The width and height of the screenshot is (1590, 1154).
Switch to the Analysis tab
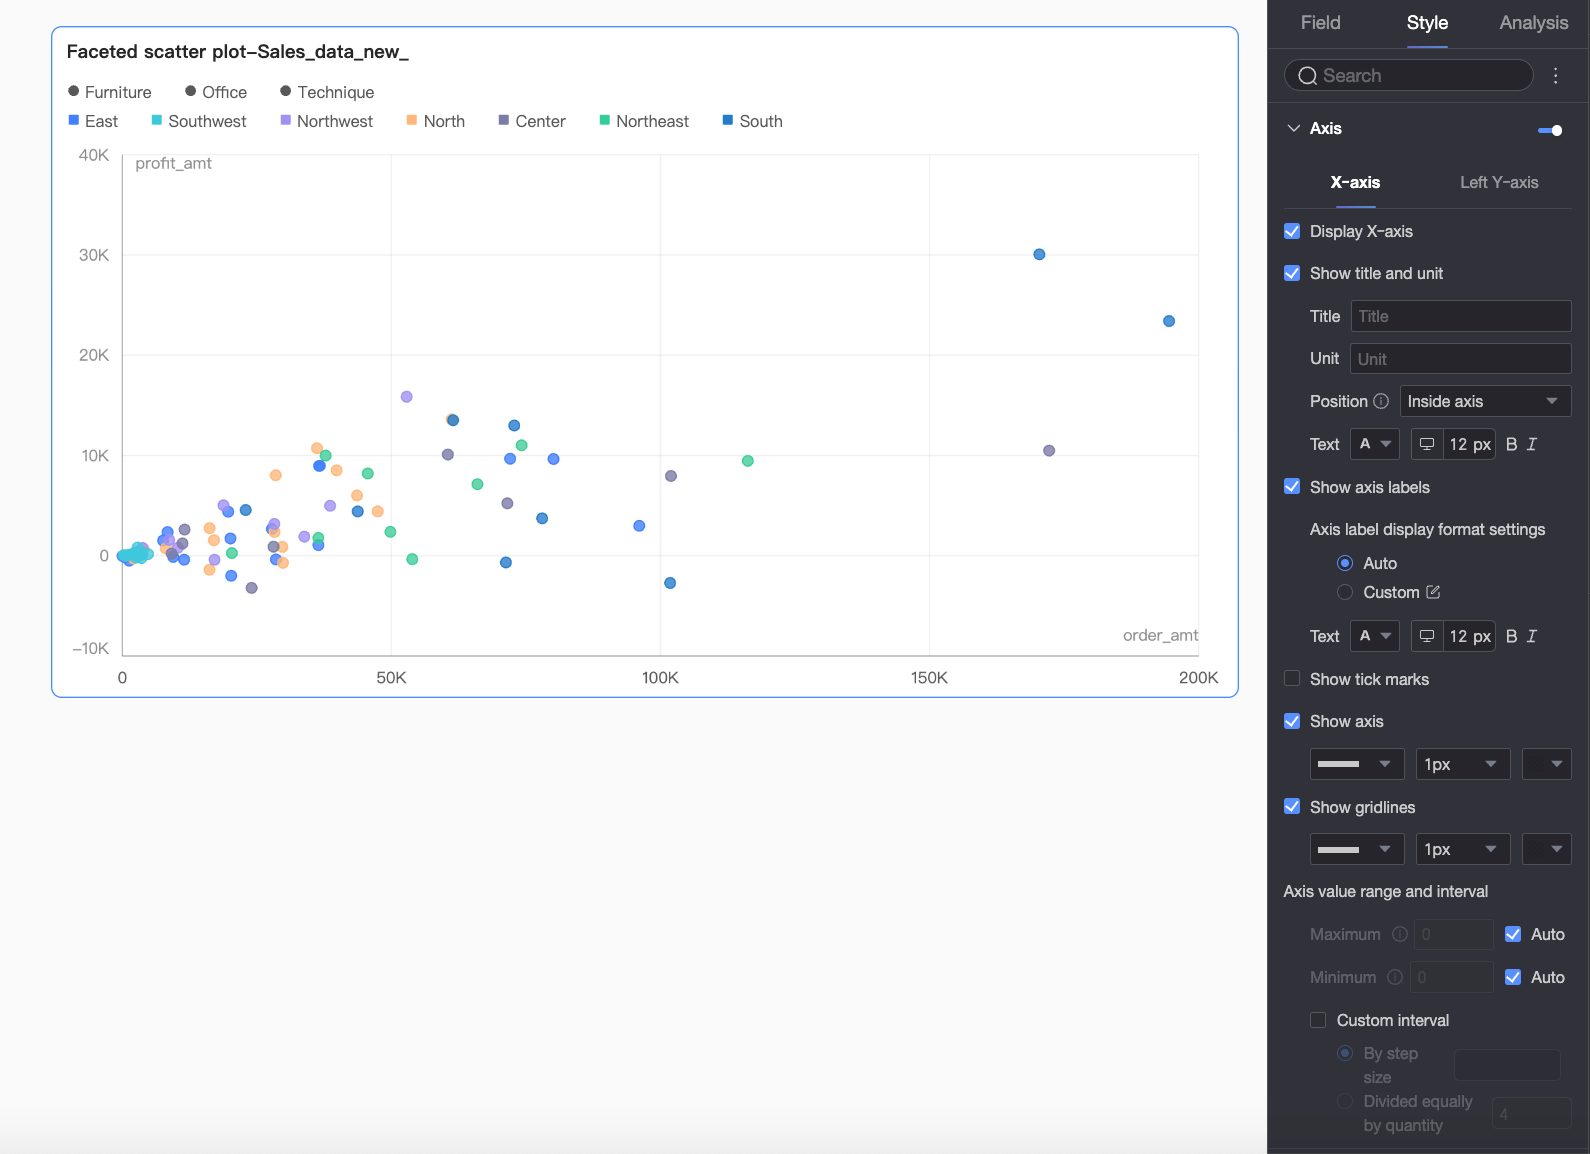(x=1534, y=23)
